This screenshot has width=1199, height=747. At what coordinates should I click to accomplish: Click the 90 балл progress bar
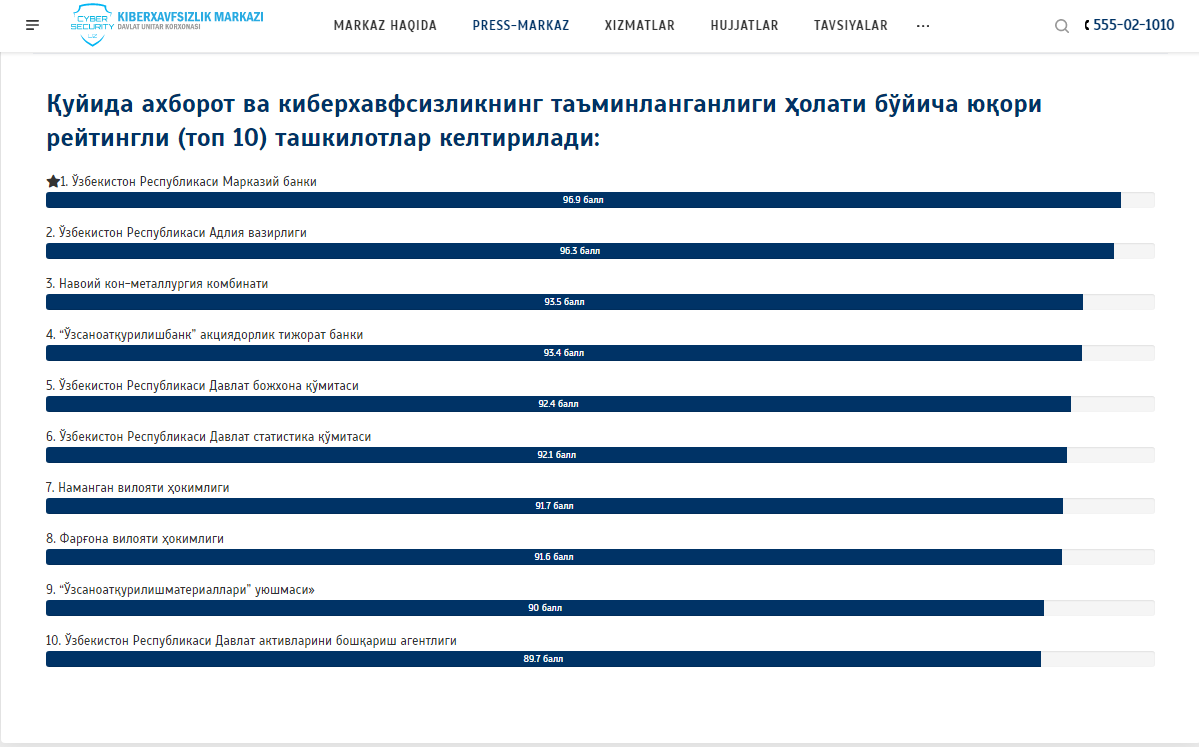(x=545, y=608)
